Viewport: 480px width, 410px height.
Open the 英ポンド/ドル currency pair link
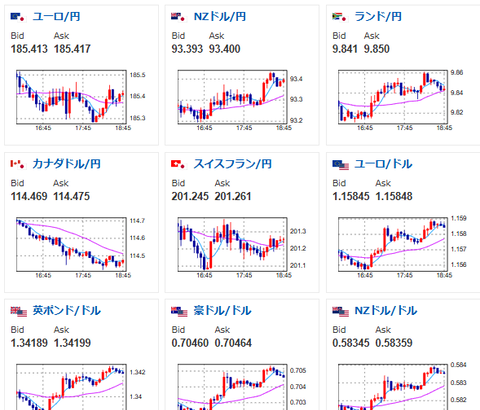tap(66, 310)
